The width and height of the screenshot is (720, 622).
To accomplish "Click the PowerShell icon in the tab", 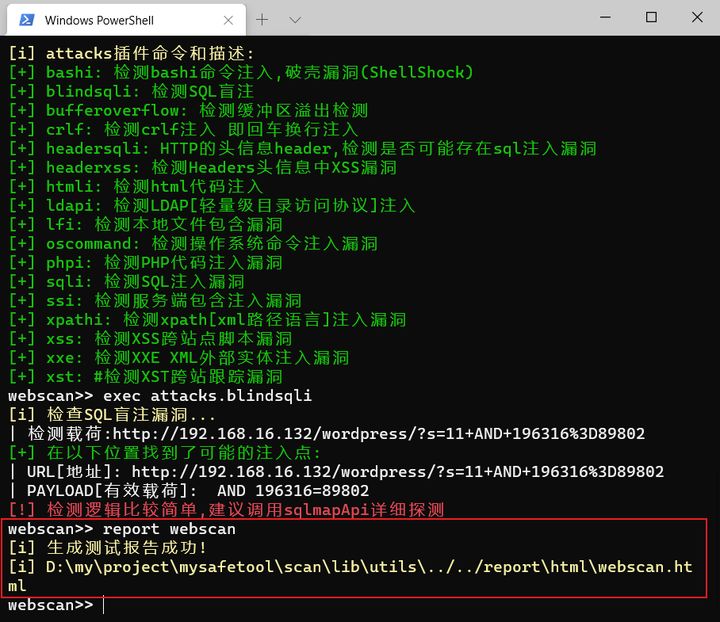I will tap(27, 20).
